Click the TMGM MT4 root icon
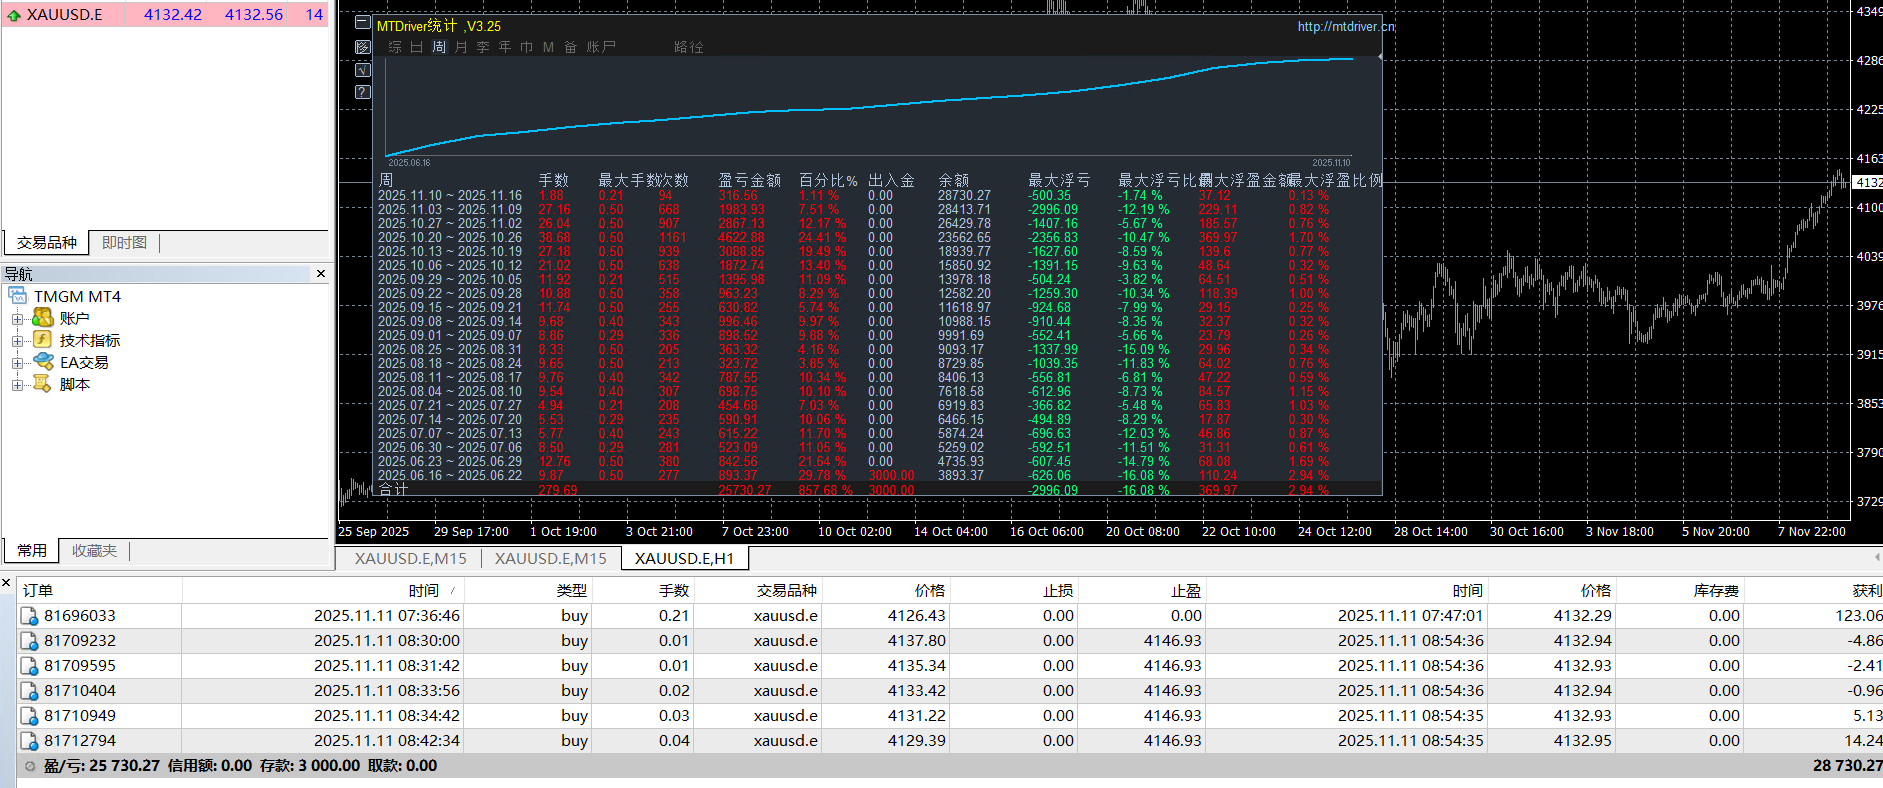1883x788 pixels. (x=18, y=296)
